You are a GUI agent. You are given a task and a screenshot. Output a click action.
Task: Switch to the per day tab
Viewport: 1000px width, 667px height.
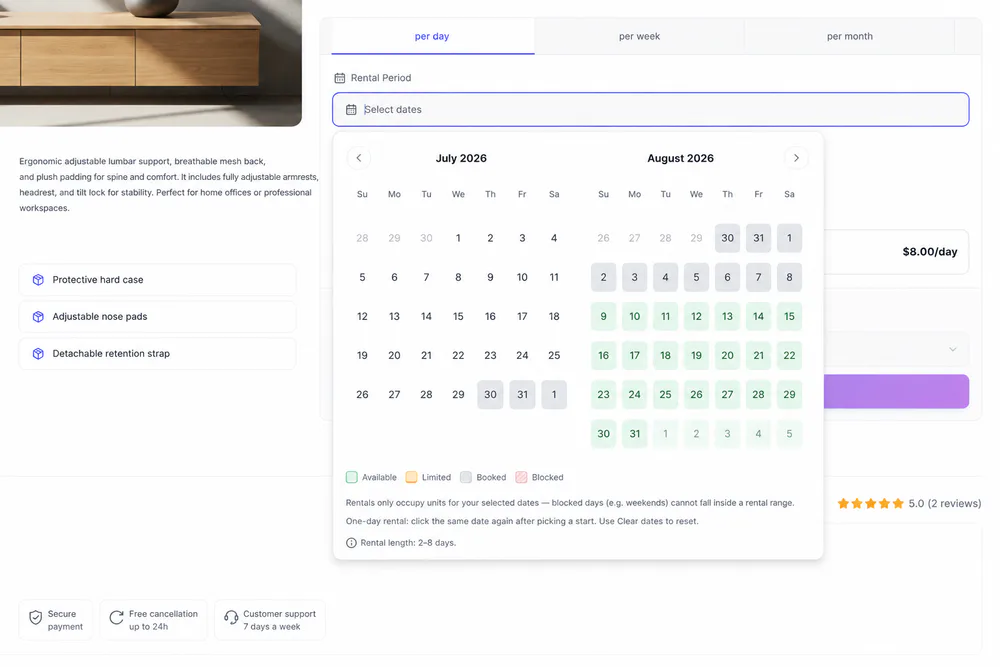432,36
